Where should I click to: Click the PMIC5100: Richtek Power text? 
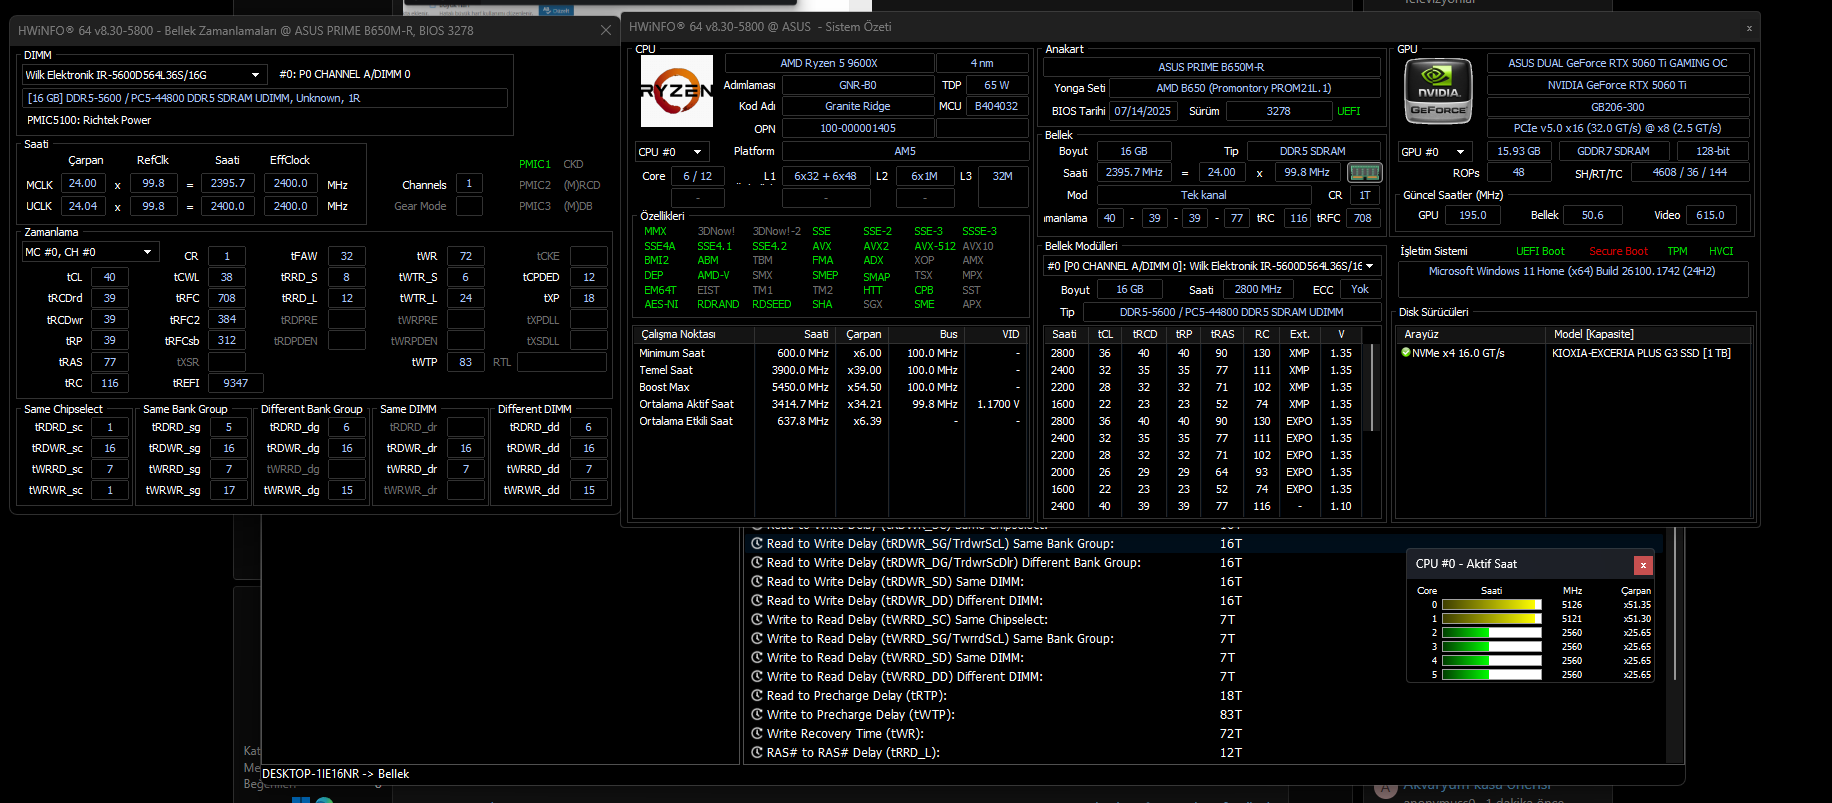point(89,120)
